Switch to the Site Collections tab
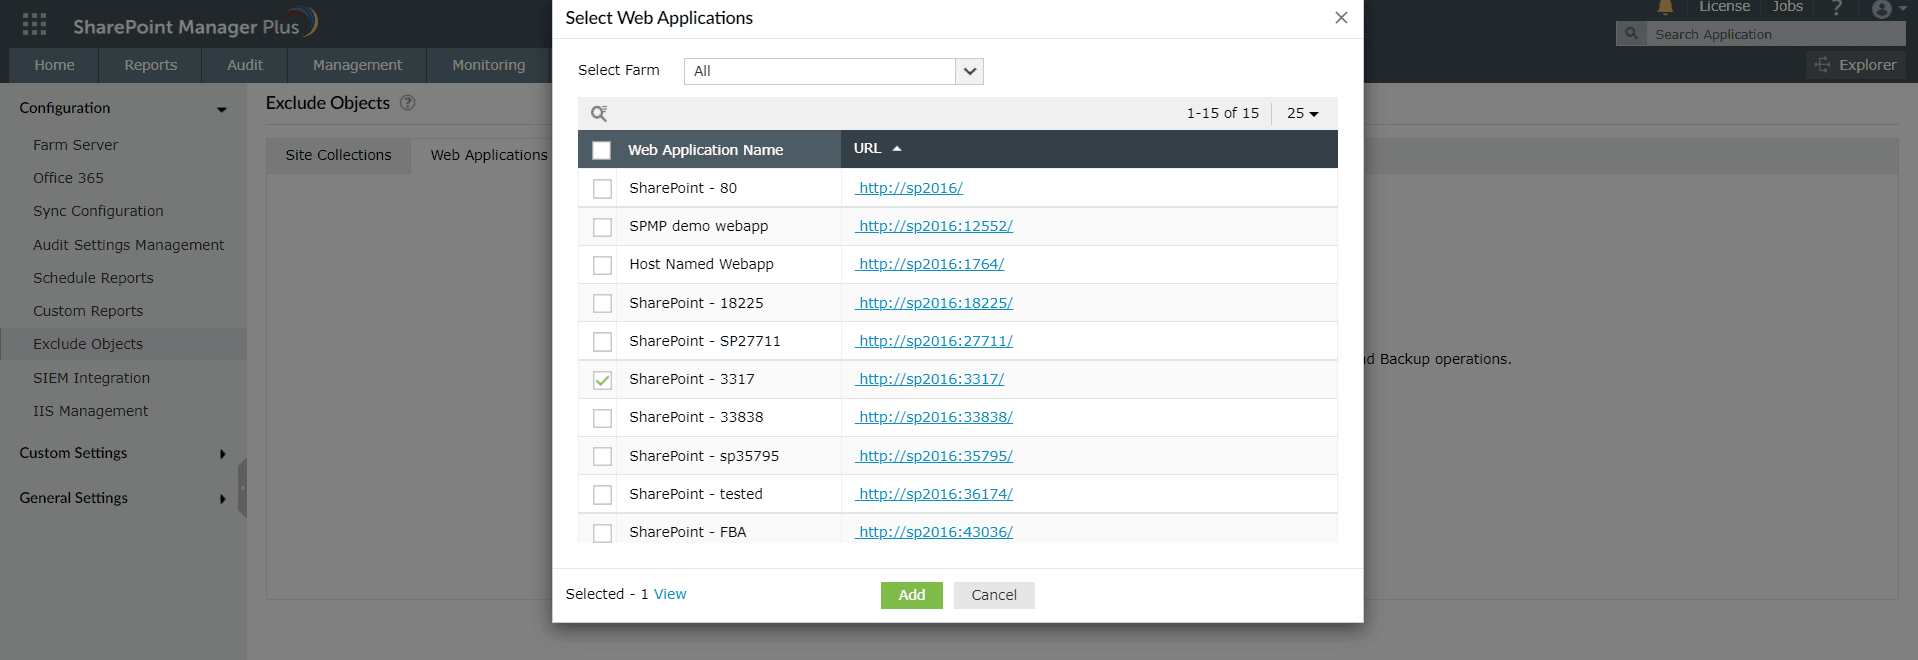Image resolution: width=1918 pixels, height=660 pixels. pyautogui.click(x=338, y=155)
